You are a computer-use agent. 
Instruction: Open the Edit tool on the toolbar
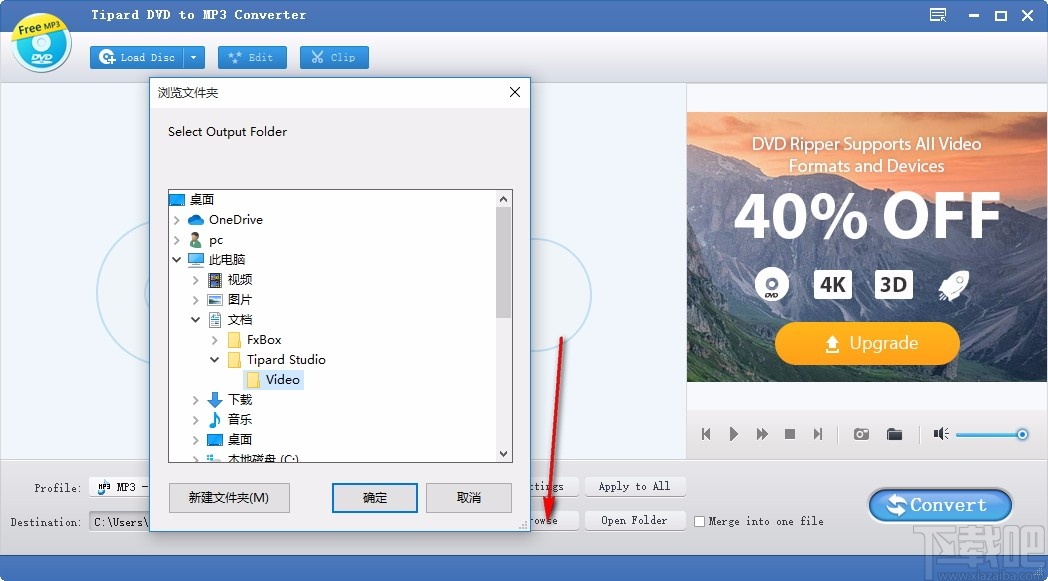coord(252,57)
